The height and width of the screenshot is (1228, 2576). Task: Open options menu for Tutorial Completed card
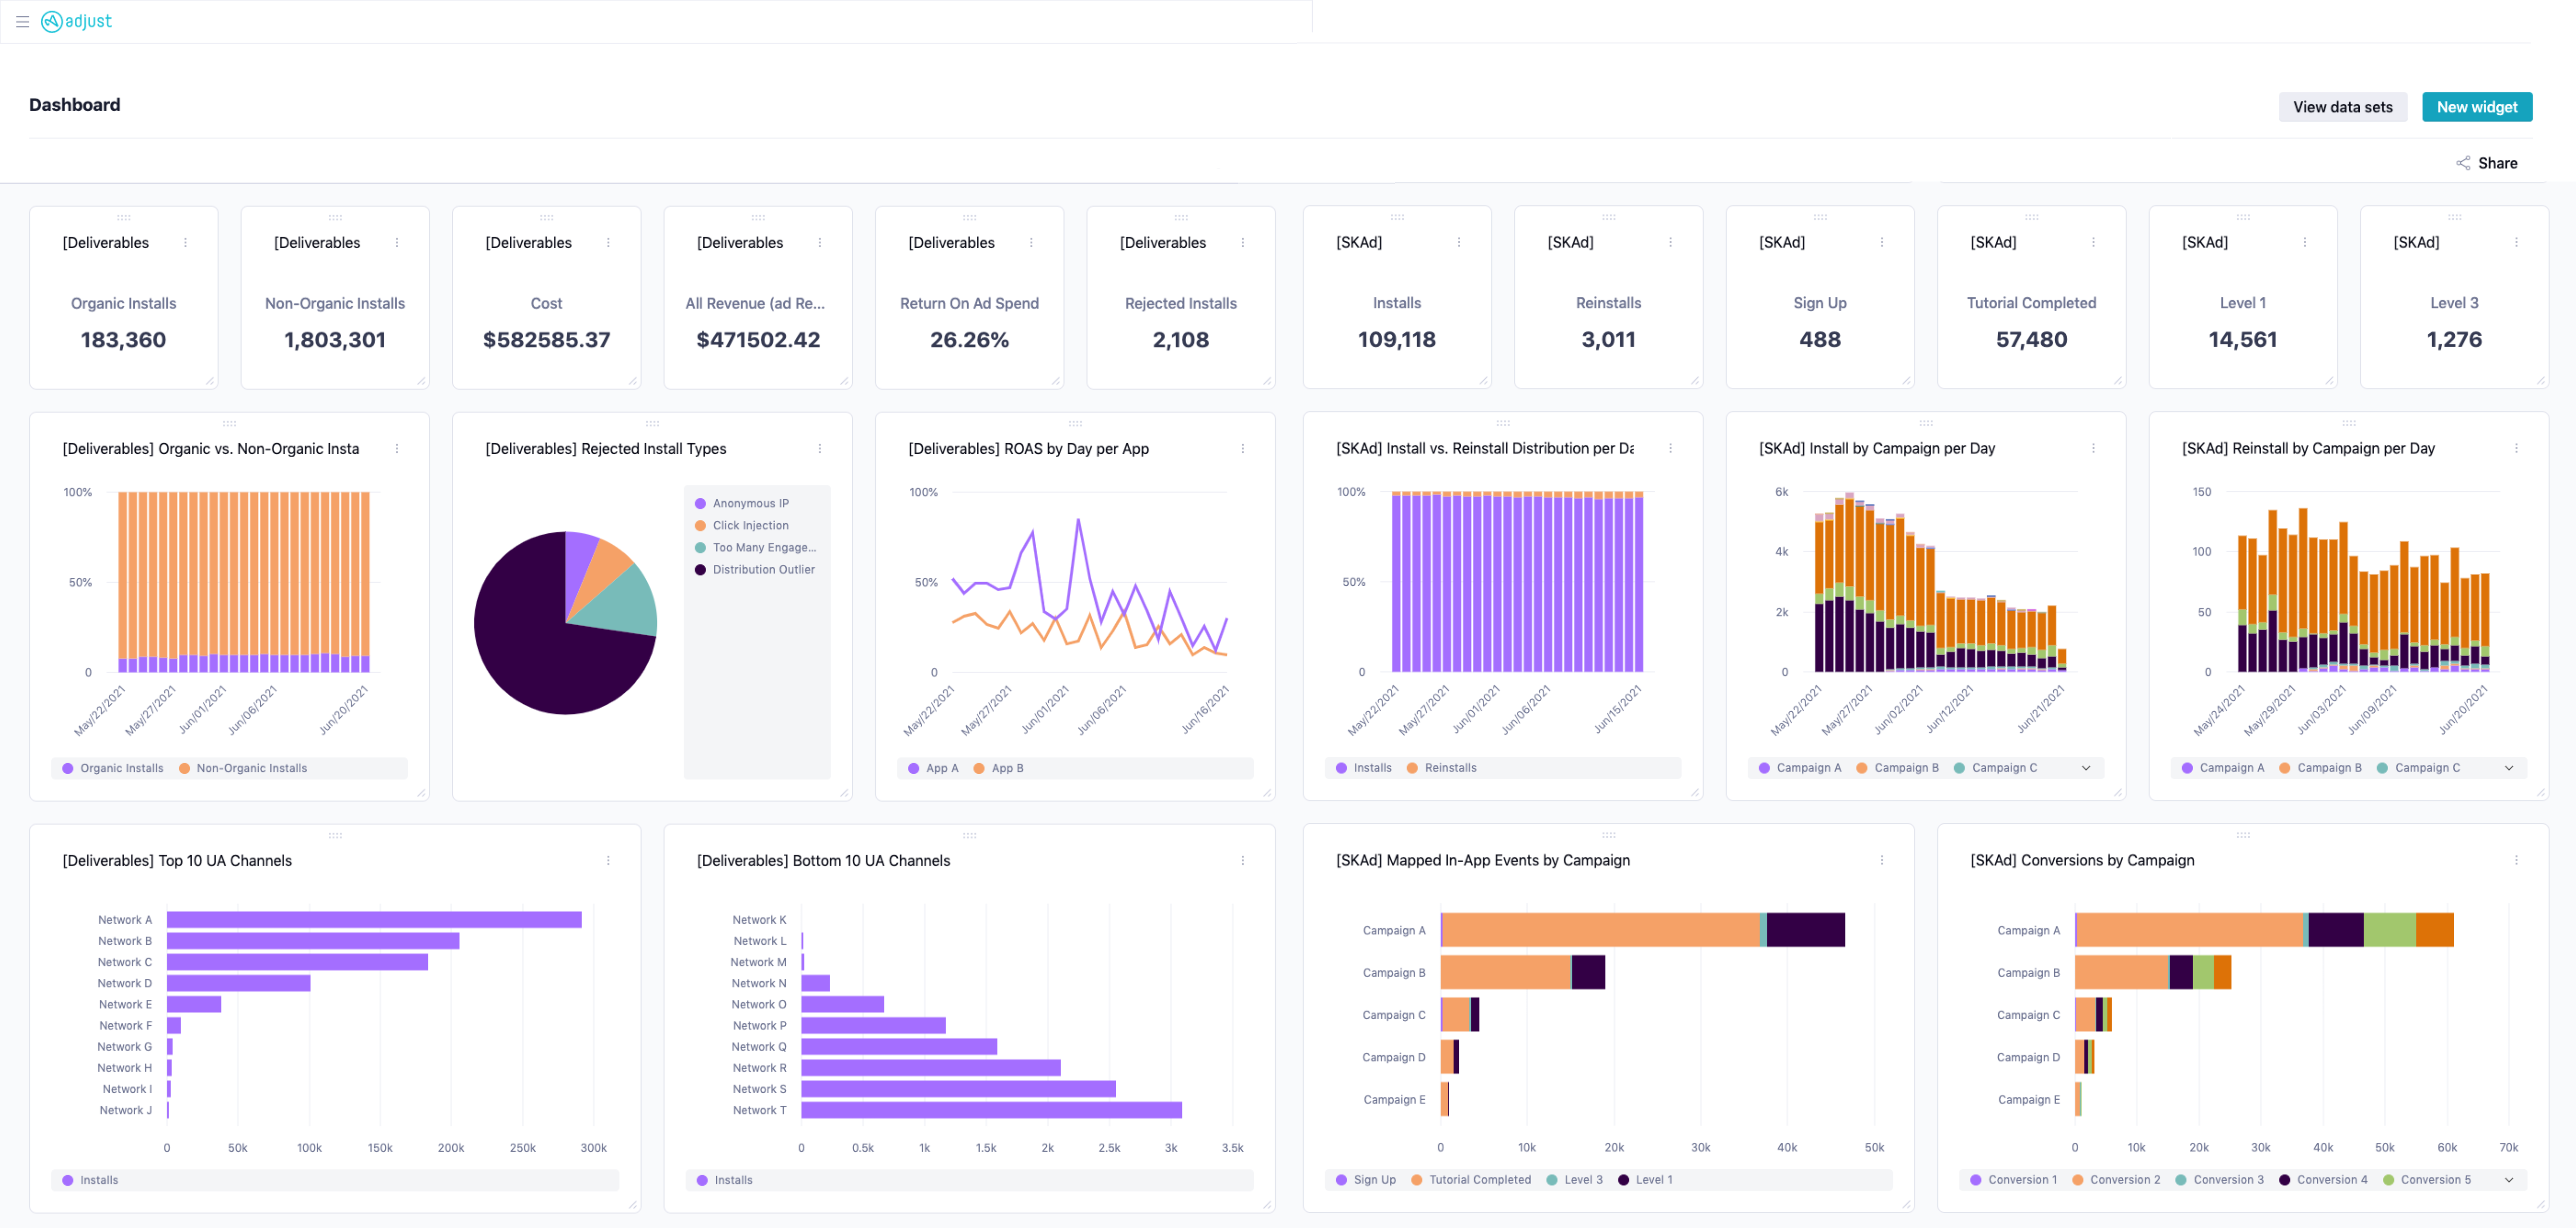click(2093, 243)
